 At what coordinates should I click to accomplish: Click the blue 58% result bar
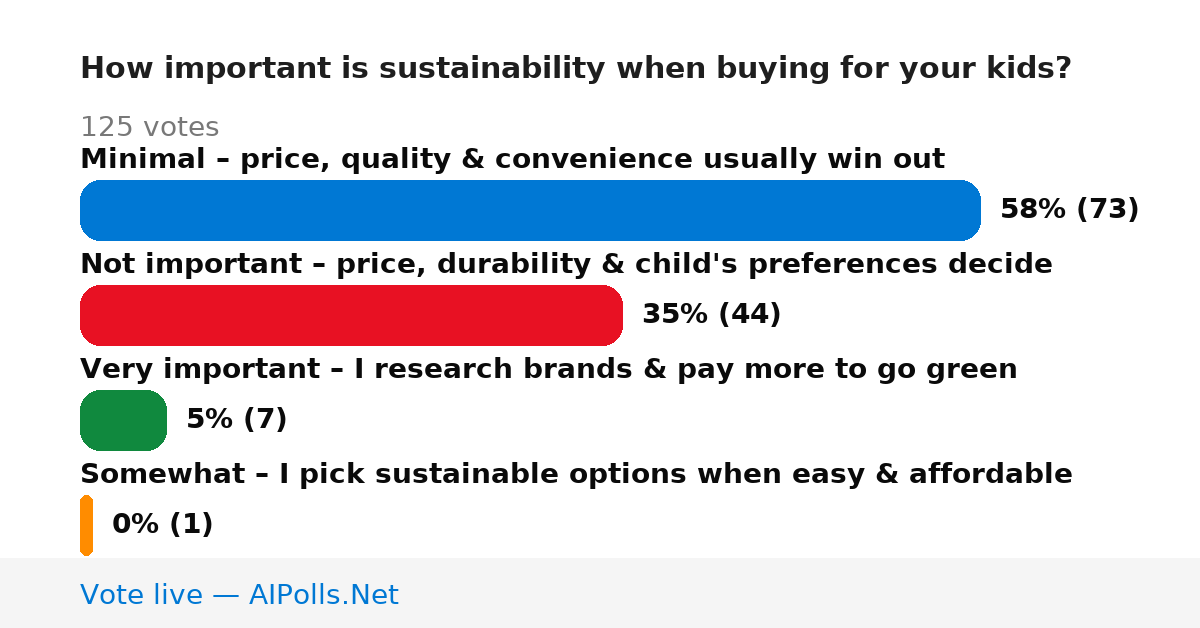coord(530,210)
